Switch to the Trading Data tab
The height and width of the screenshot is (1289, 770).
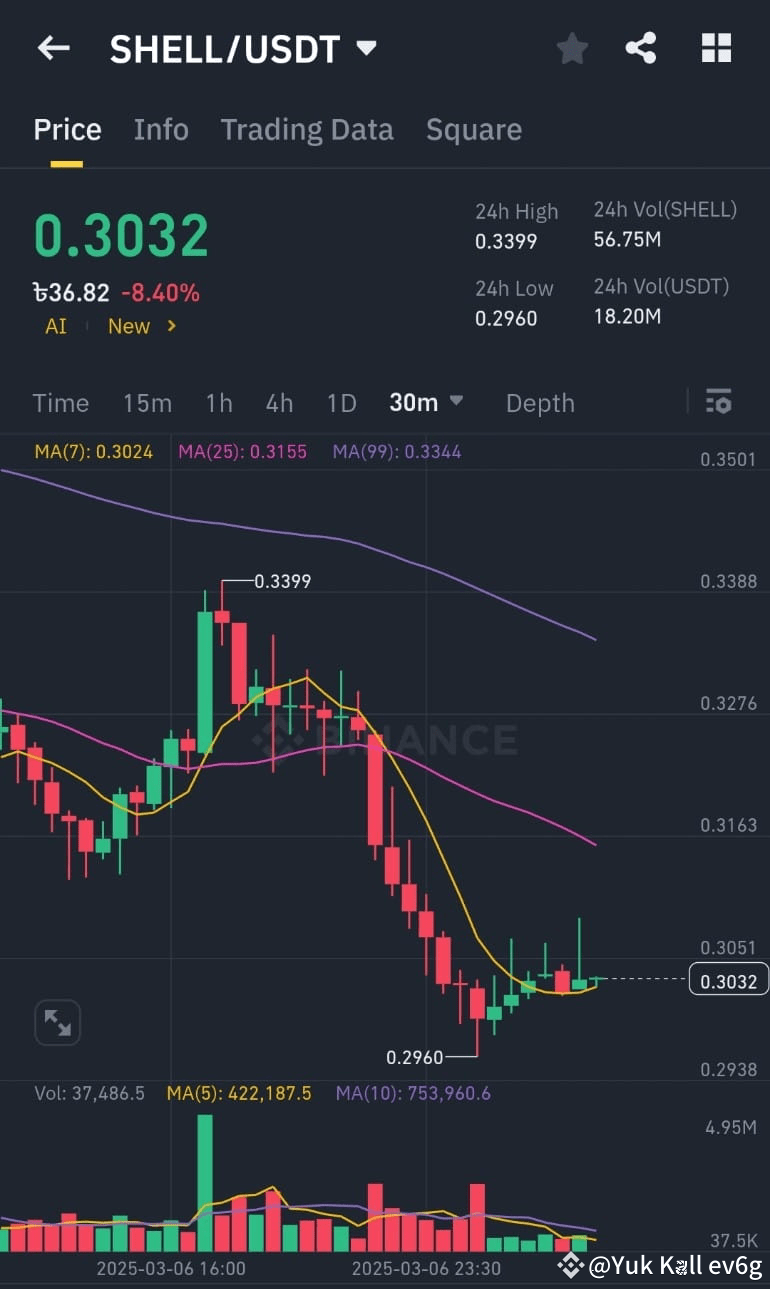click(307, 129)
